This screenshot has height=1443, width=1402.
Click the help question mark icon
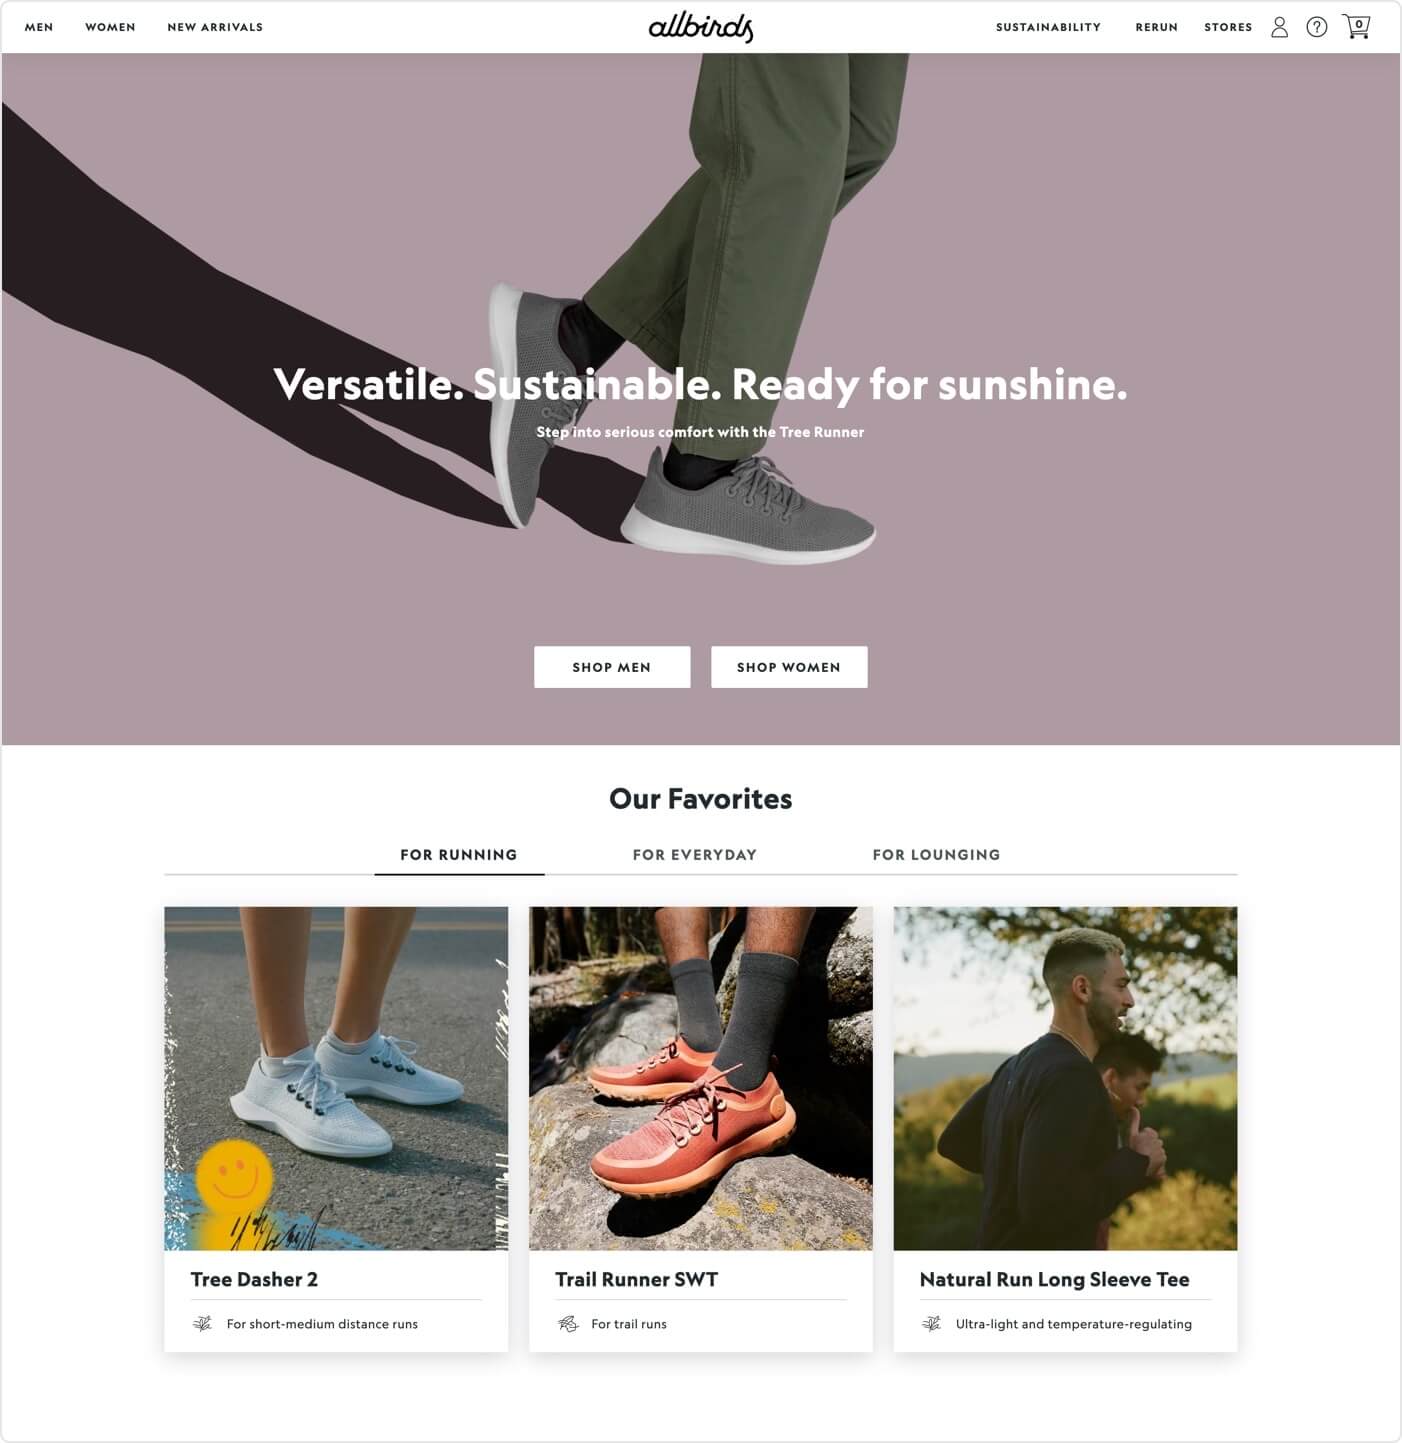[x=1317, y=27]
